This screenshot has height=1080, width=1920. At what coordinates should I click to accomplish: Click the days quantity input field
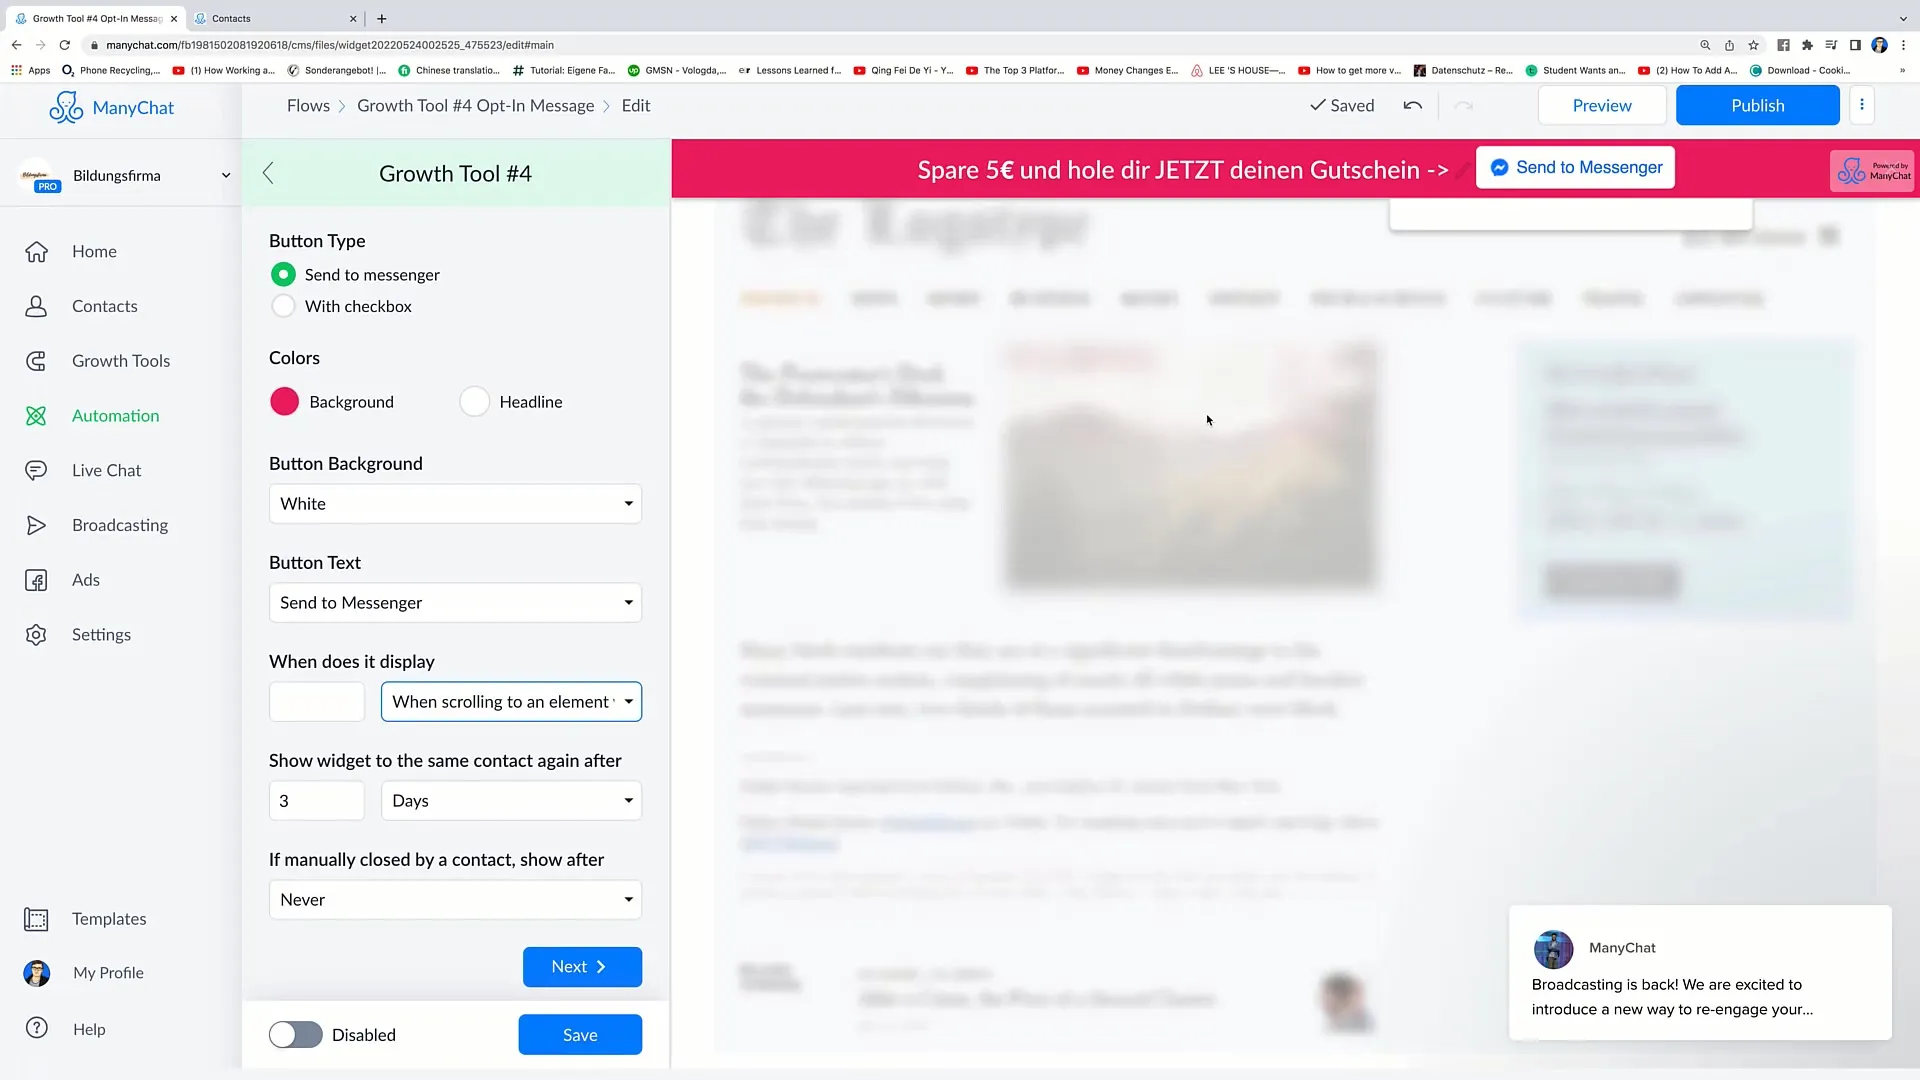point(315,800)
